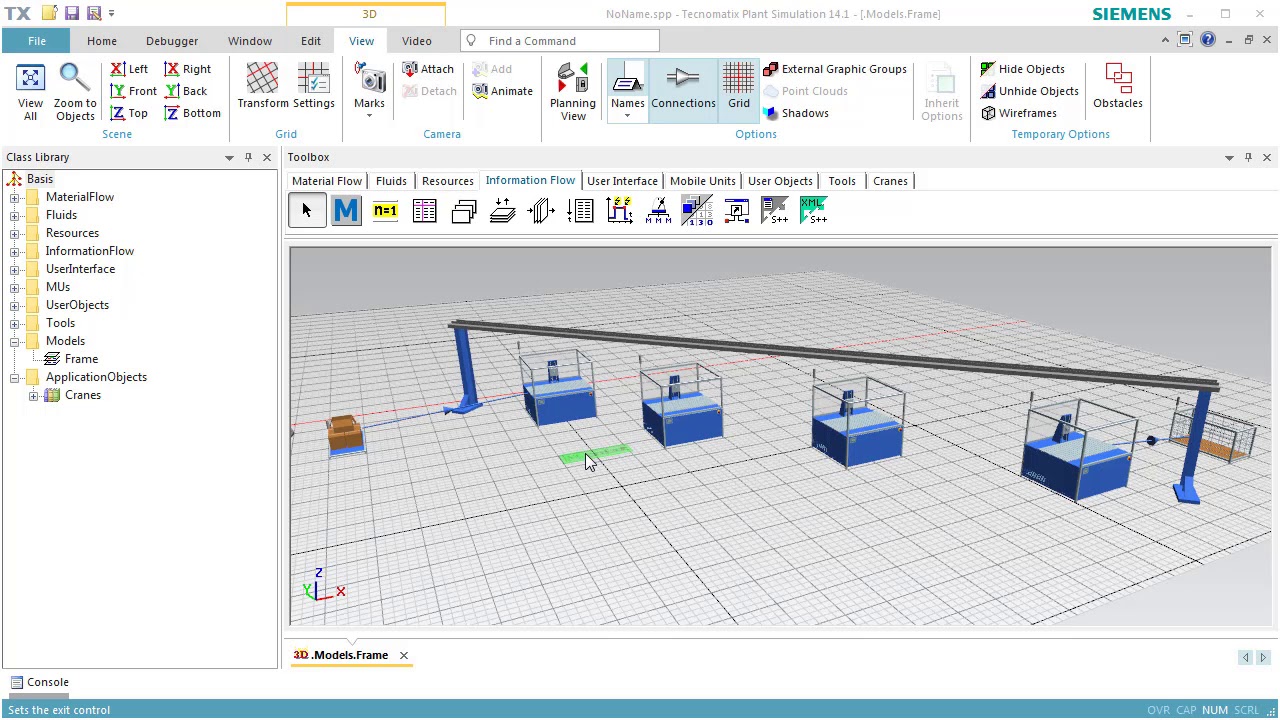
Task: Select the QueueFile object icon
Action: point(541,211)
